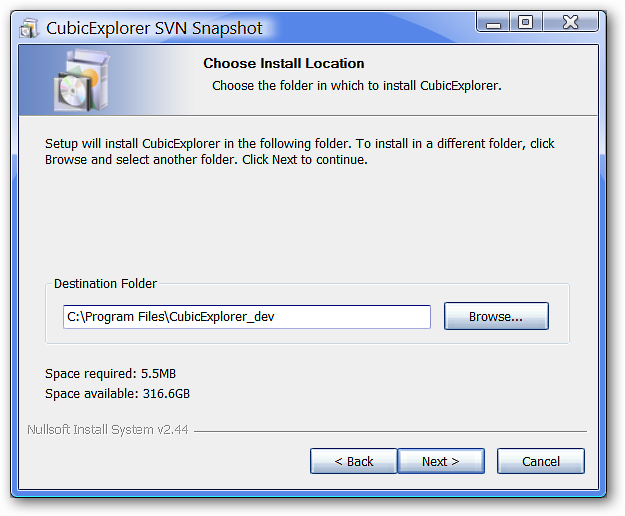Click the Space available: 316.6GB text

click(118, 394)
